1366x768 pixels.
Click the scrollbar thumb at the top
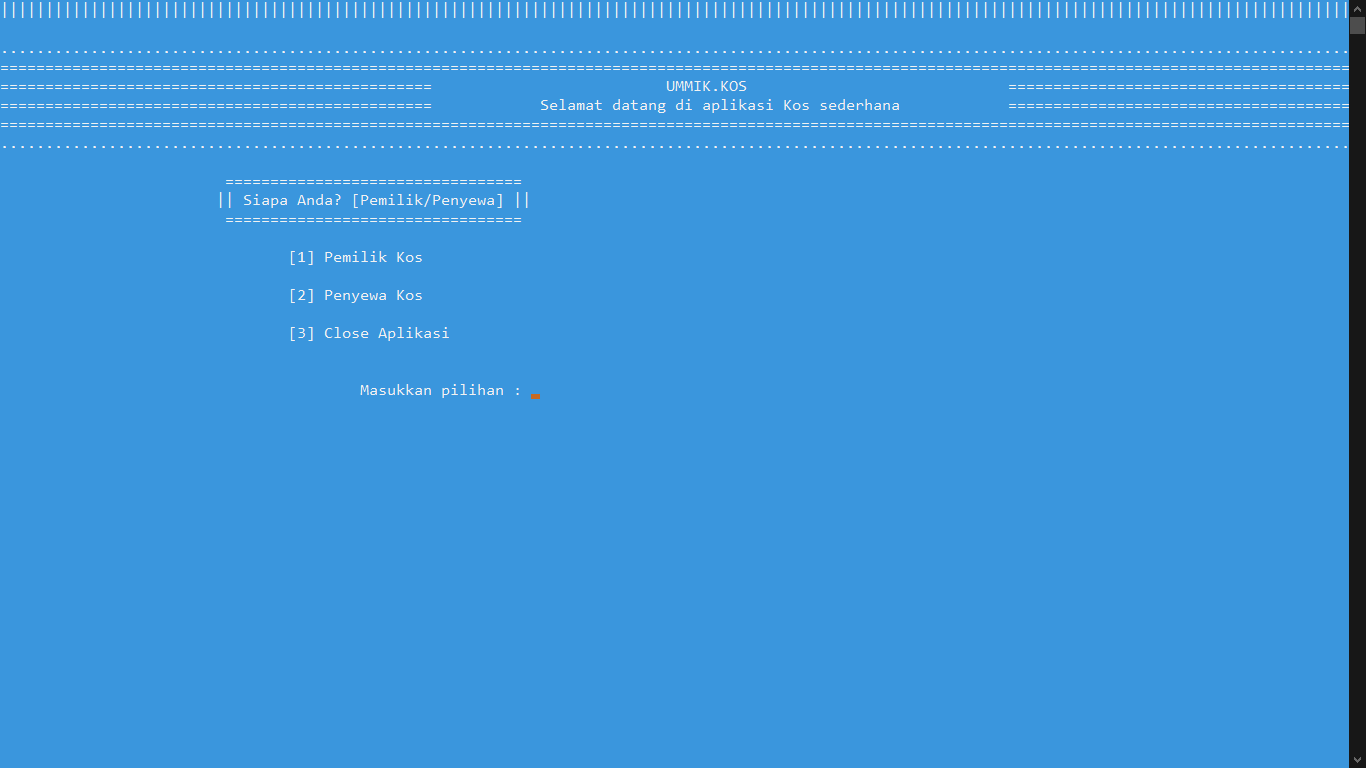(1359, 25)
